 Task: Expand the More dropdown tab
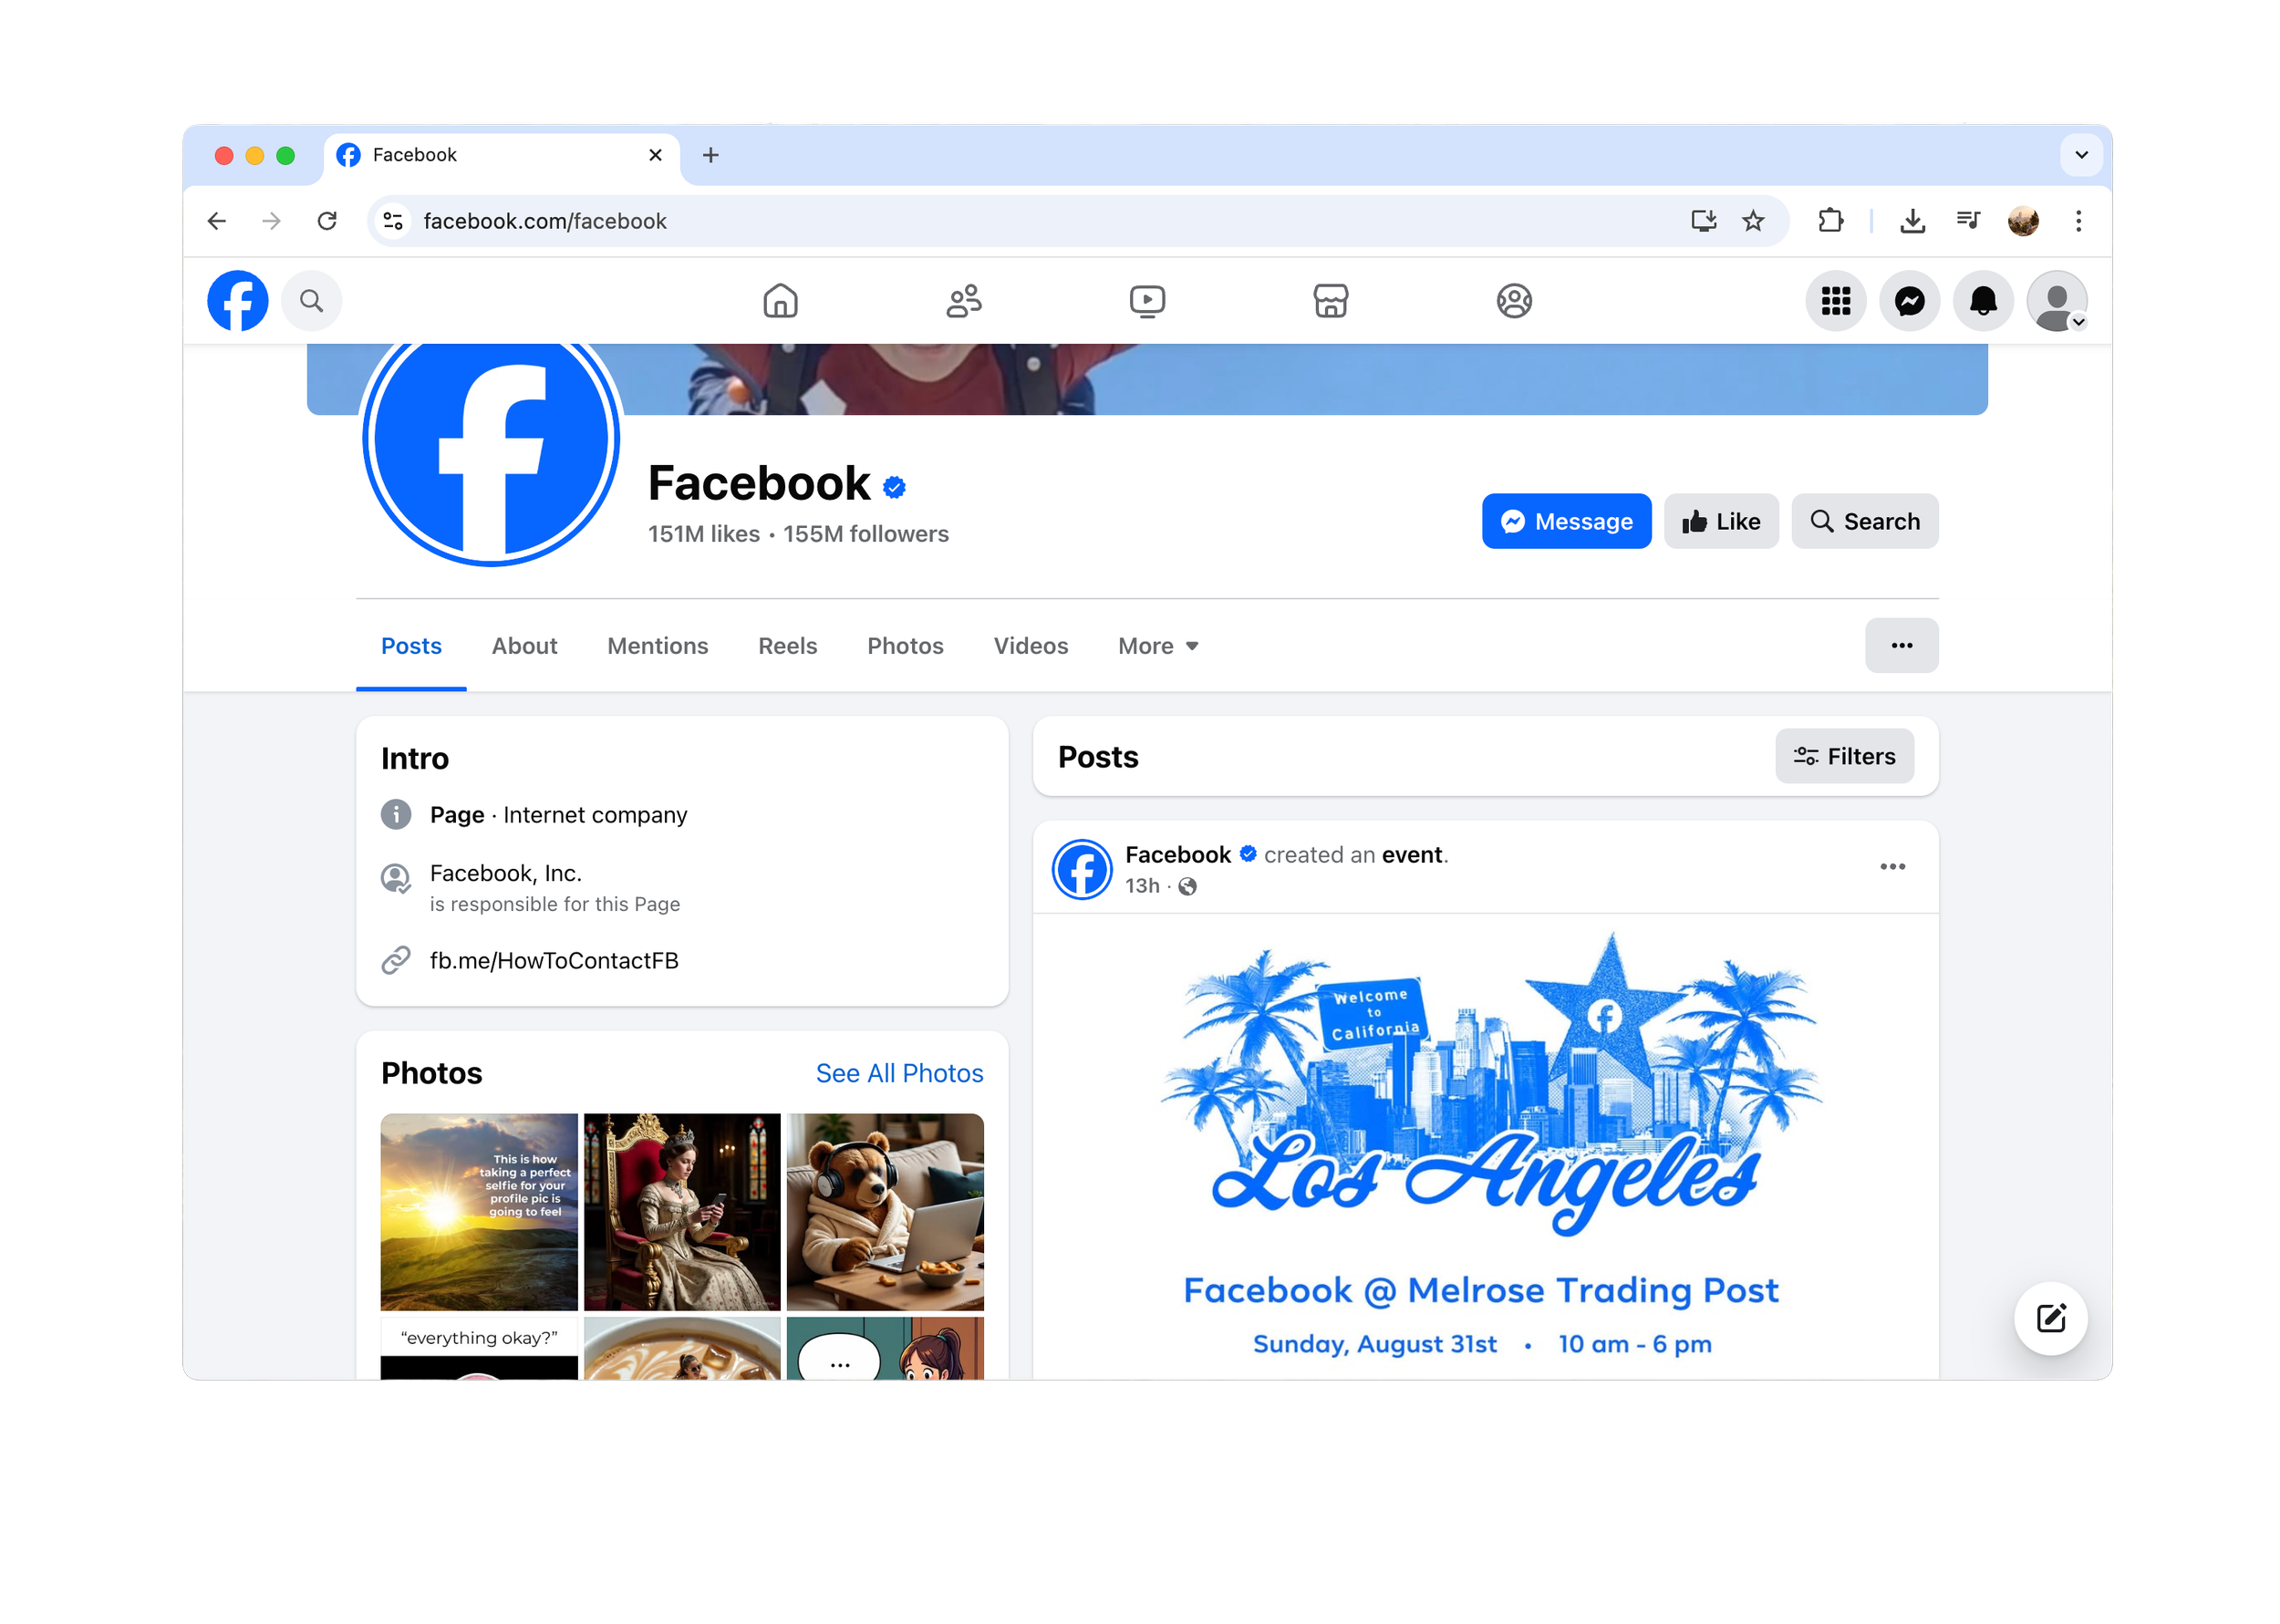pos(1158,646)
